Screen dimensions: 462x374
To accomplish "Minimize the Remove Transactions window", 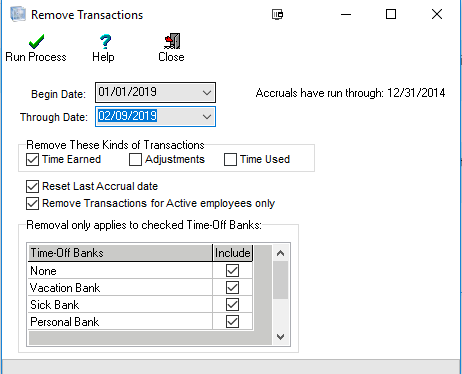I will click(346, 15).
